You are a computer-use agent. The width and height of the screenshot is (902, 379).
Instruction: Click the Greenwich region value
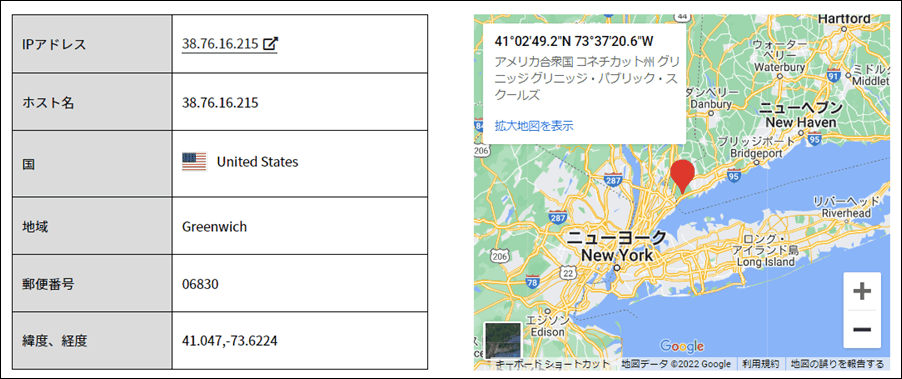(x=214, y=227)
